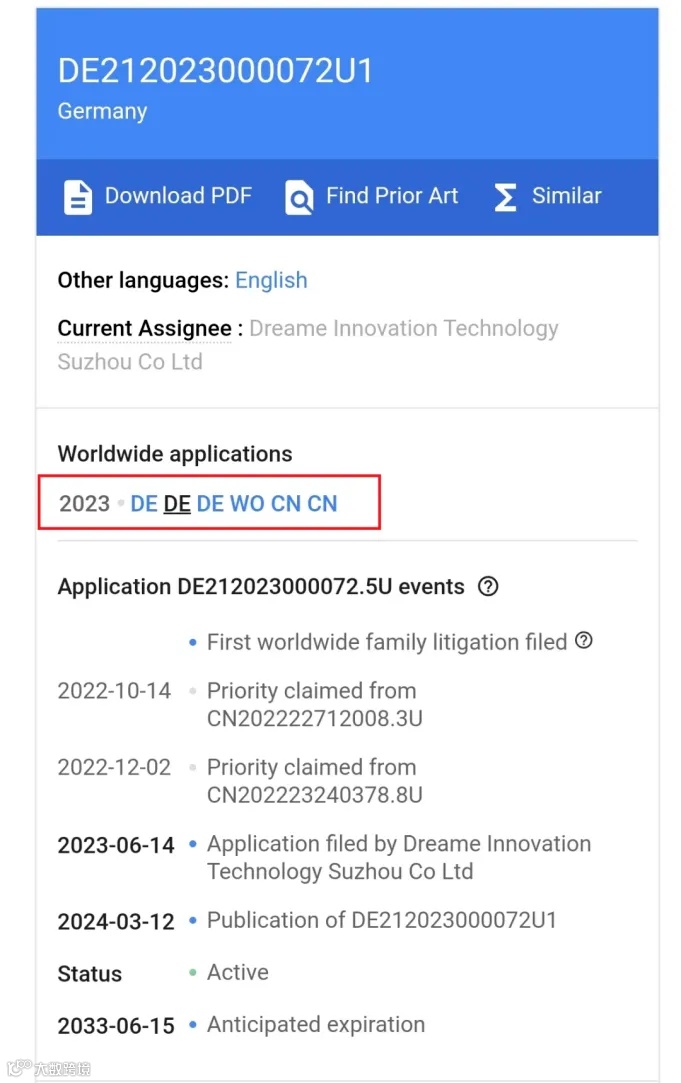Click priority claim CN202223240378.8U entry
This screenshot has width=681, height=1083.
coord(314,780)
